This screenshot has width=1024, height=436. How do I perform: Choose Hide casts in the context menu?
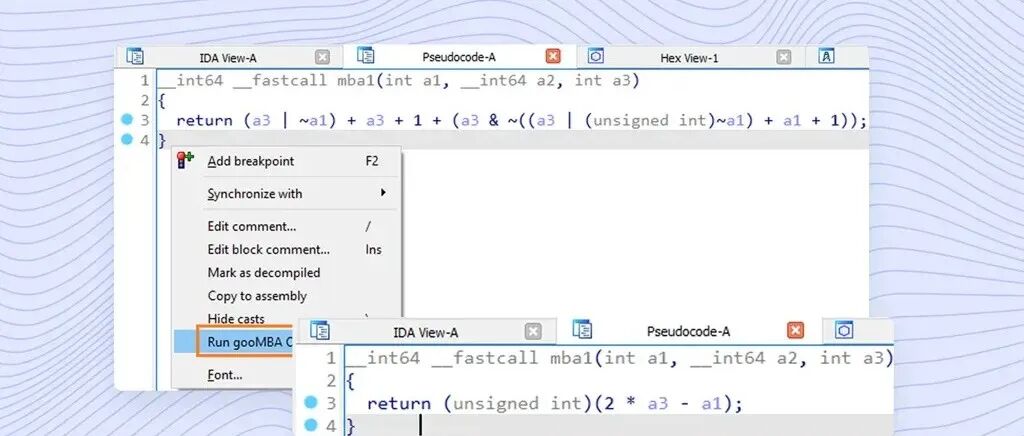[236, 319]
